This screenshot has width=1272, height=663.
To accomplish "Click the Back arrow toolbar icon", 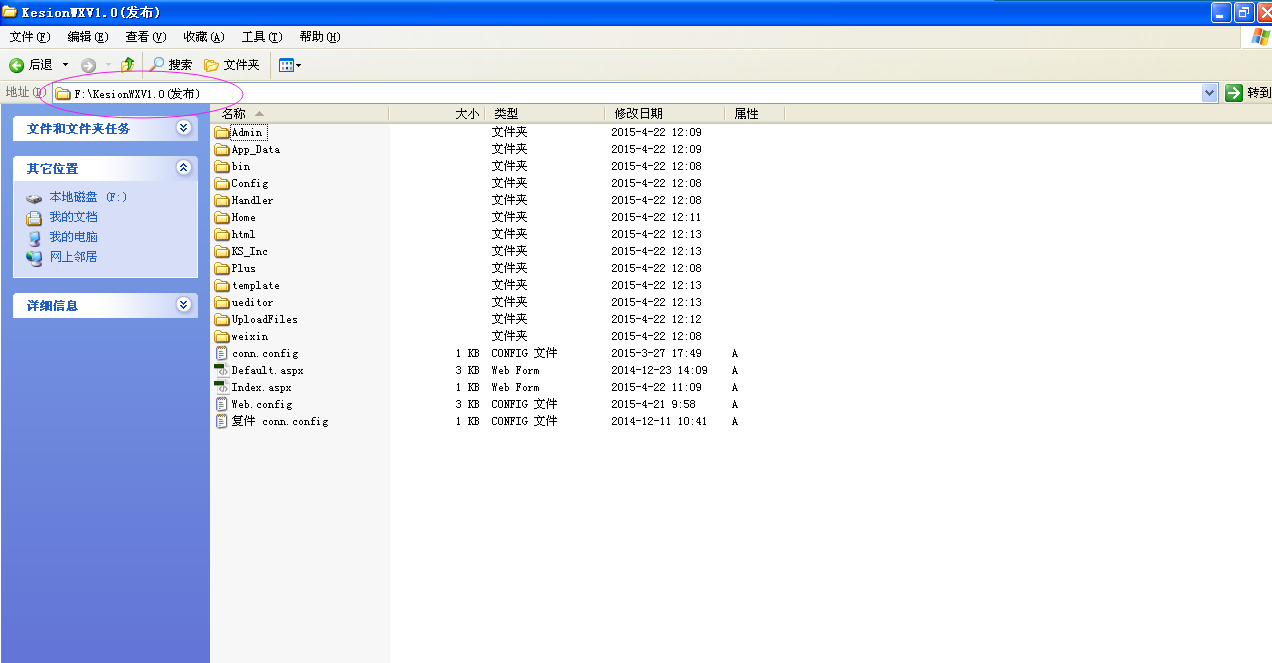I will pyautogui.click(x=17, y=65).
